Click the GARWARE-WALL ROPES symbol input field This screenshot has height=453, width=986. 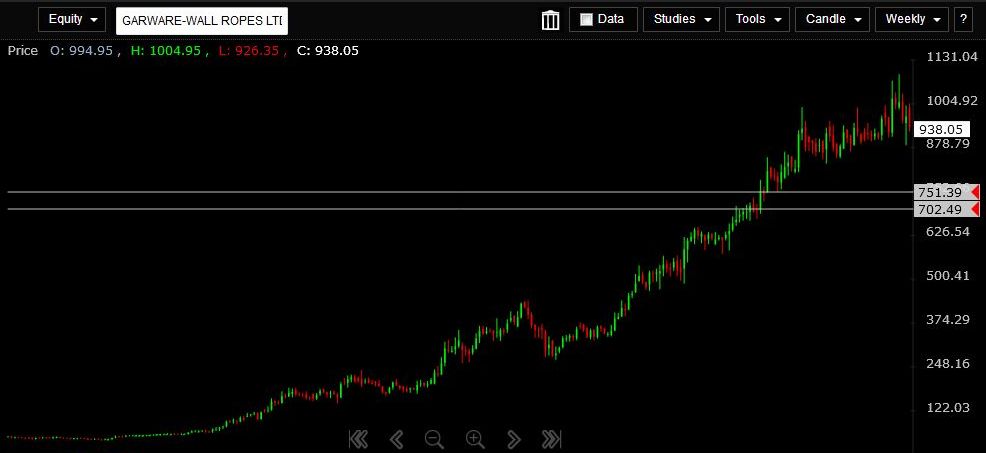(x=202, y=20)
